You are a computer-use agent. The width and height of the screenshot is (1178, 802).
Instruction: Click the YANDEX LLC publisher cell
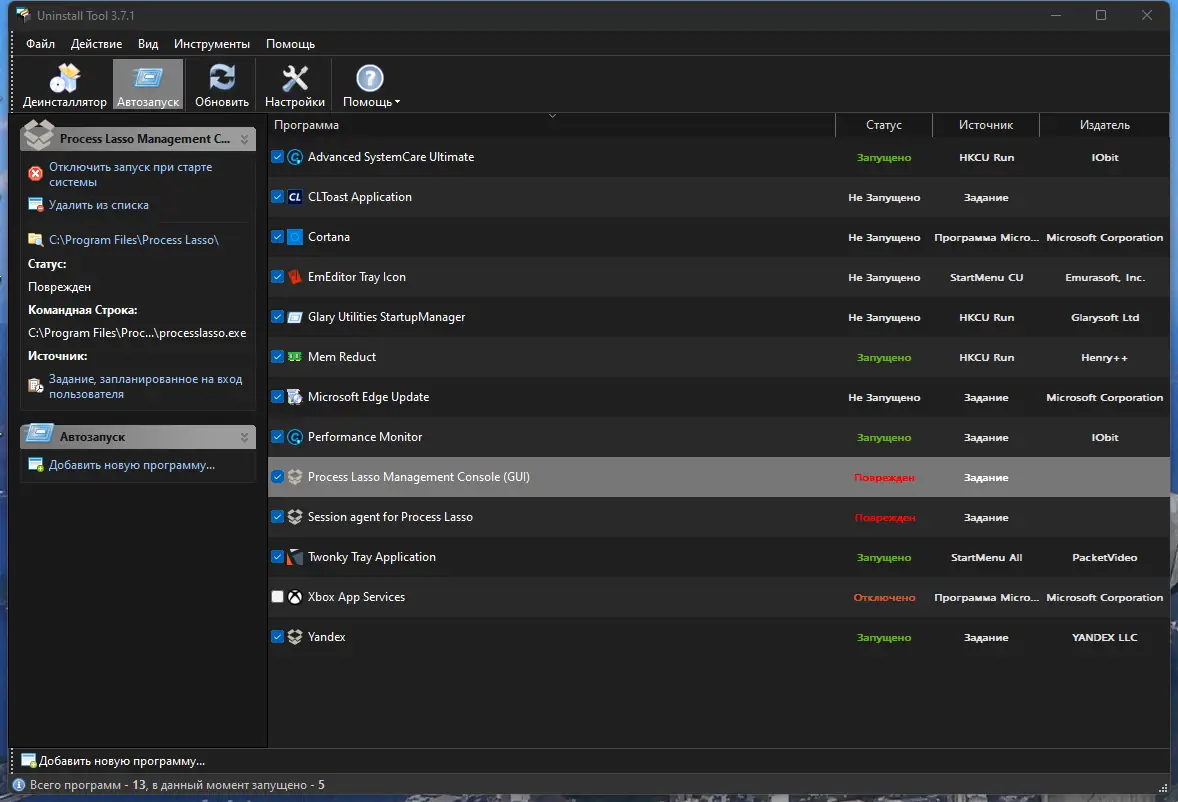click(x=1104, y=638)
